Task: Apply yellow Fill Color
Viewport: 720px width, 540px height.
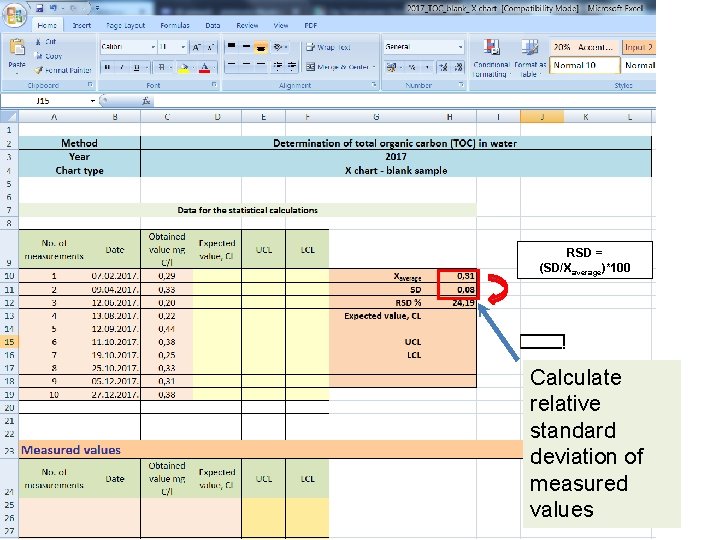Action: coord(183,68)
